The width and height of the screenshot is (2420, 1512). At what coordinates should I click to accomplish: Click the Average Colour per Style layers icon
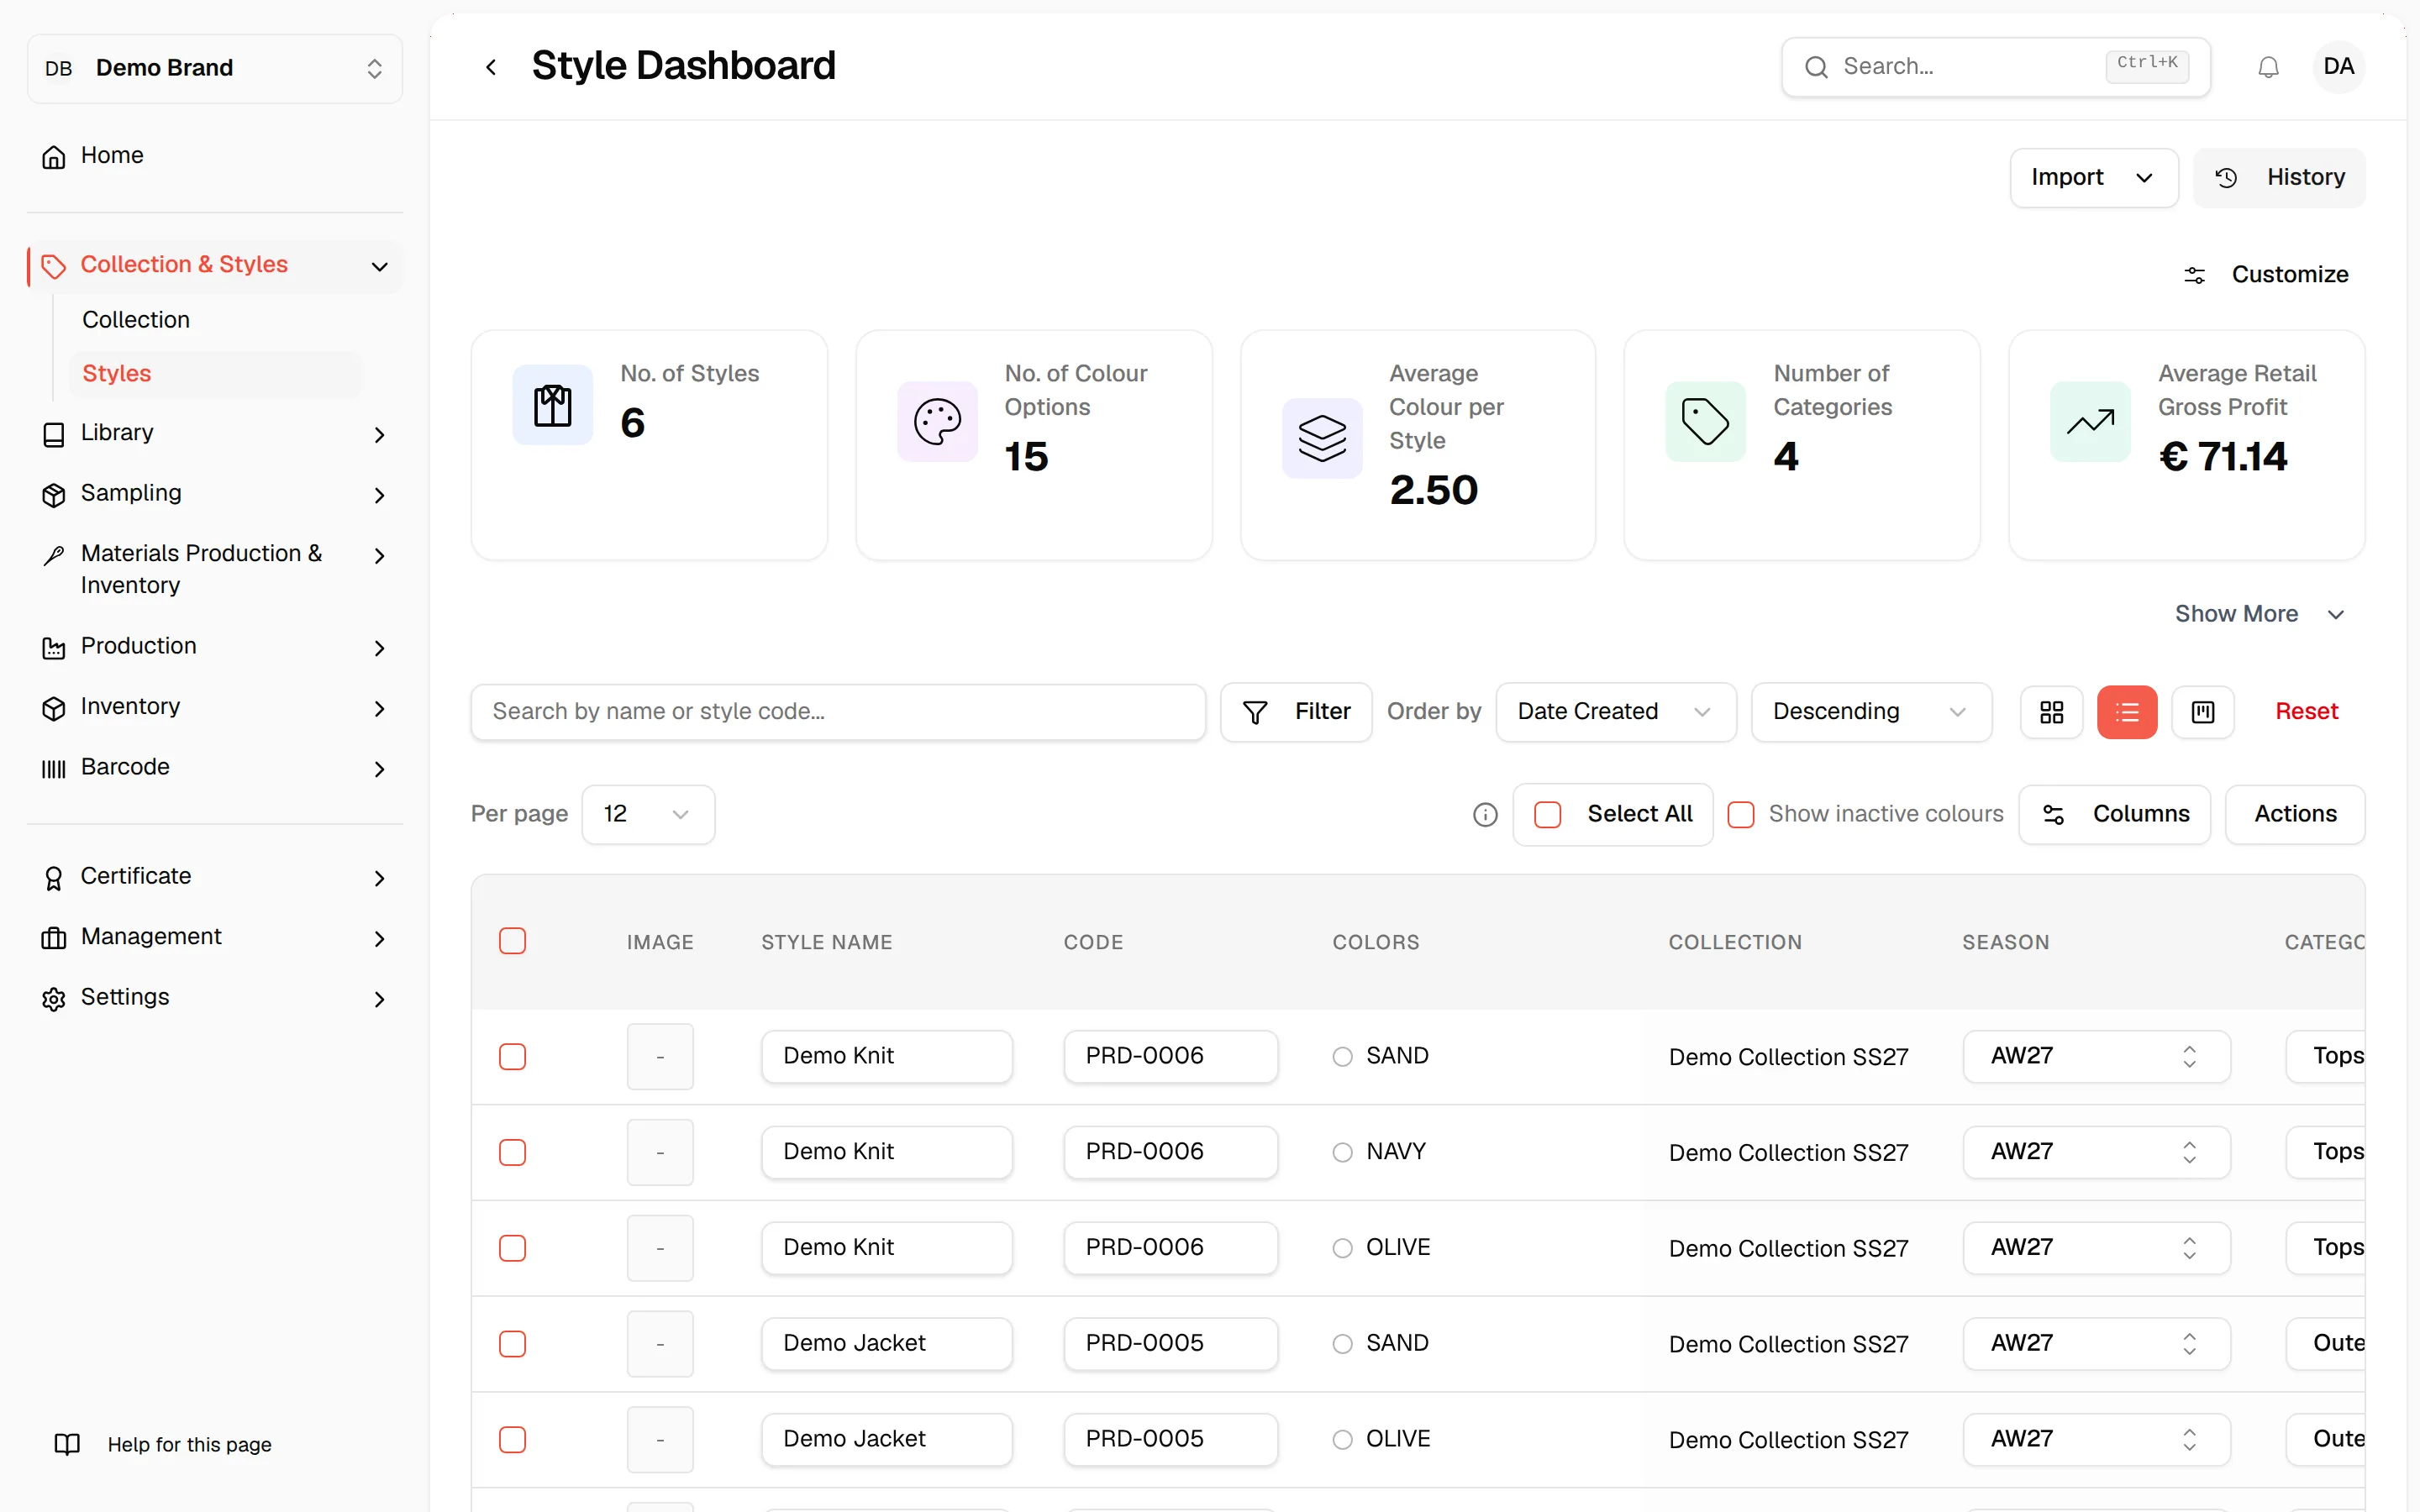point(1322,438)
